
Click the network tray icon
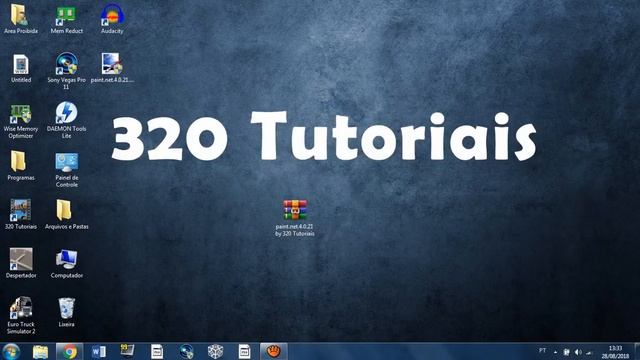pos(589,352)
